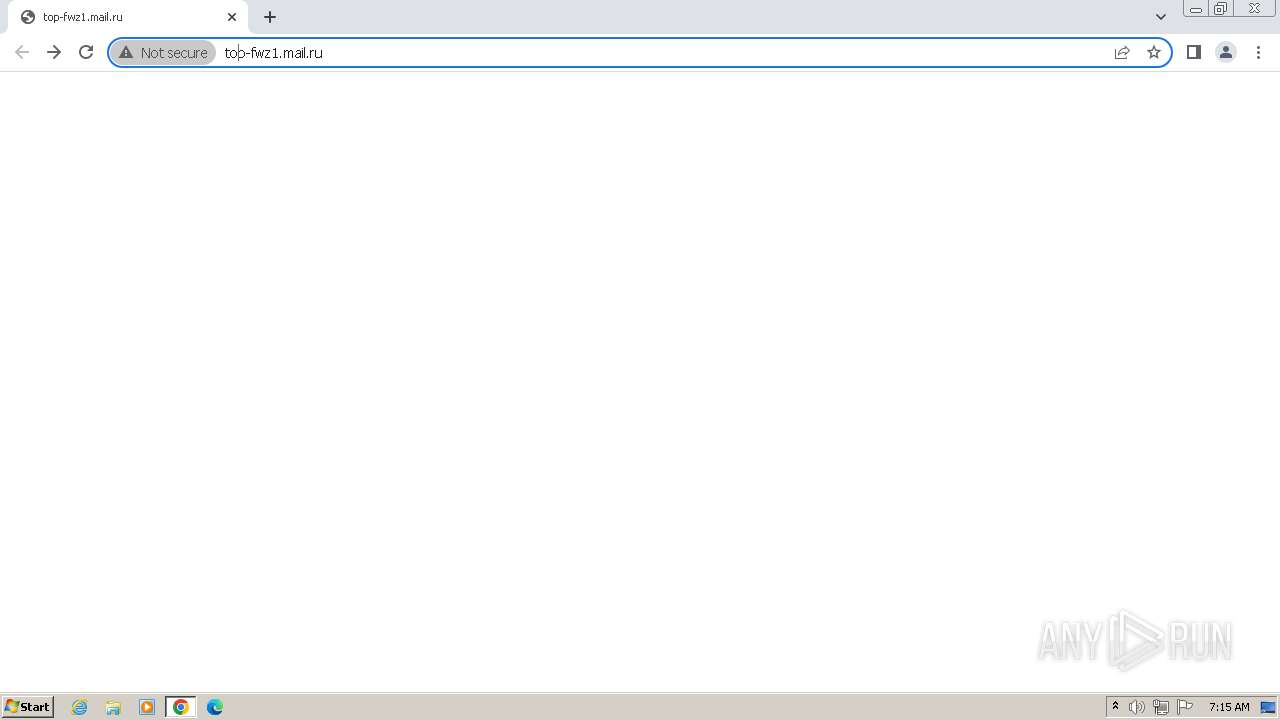This screenshot has width=1280, height=720.
Task: Toggle the Chrome side panel
Action: pos(1193,52)
